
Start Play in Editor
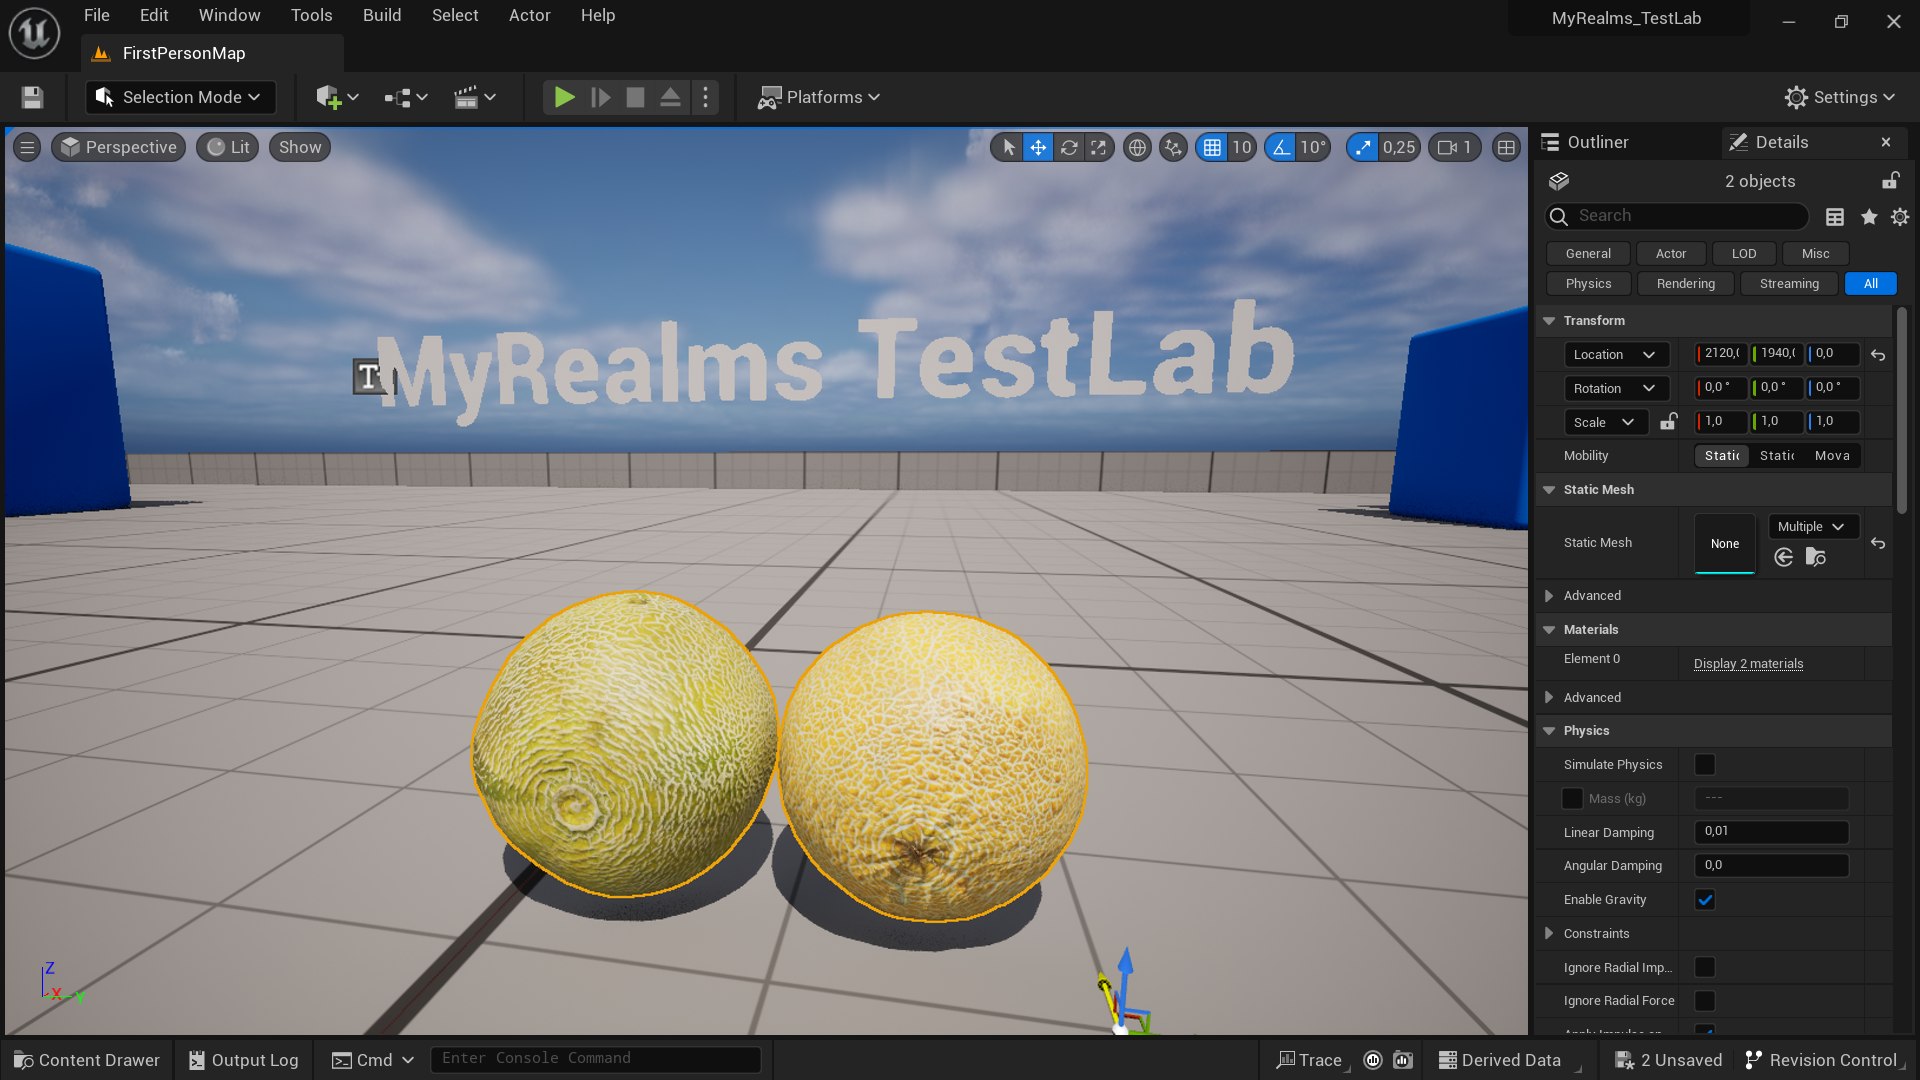[x=564, y=97]
